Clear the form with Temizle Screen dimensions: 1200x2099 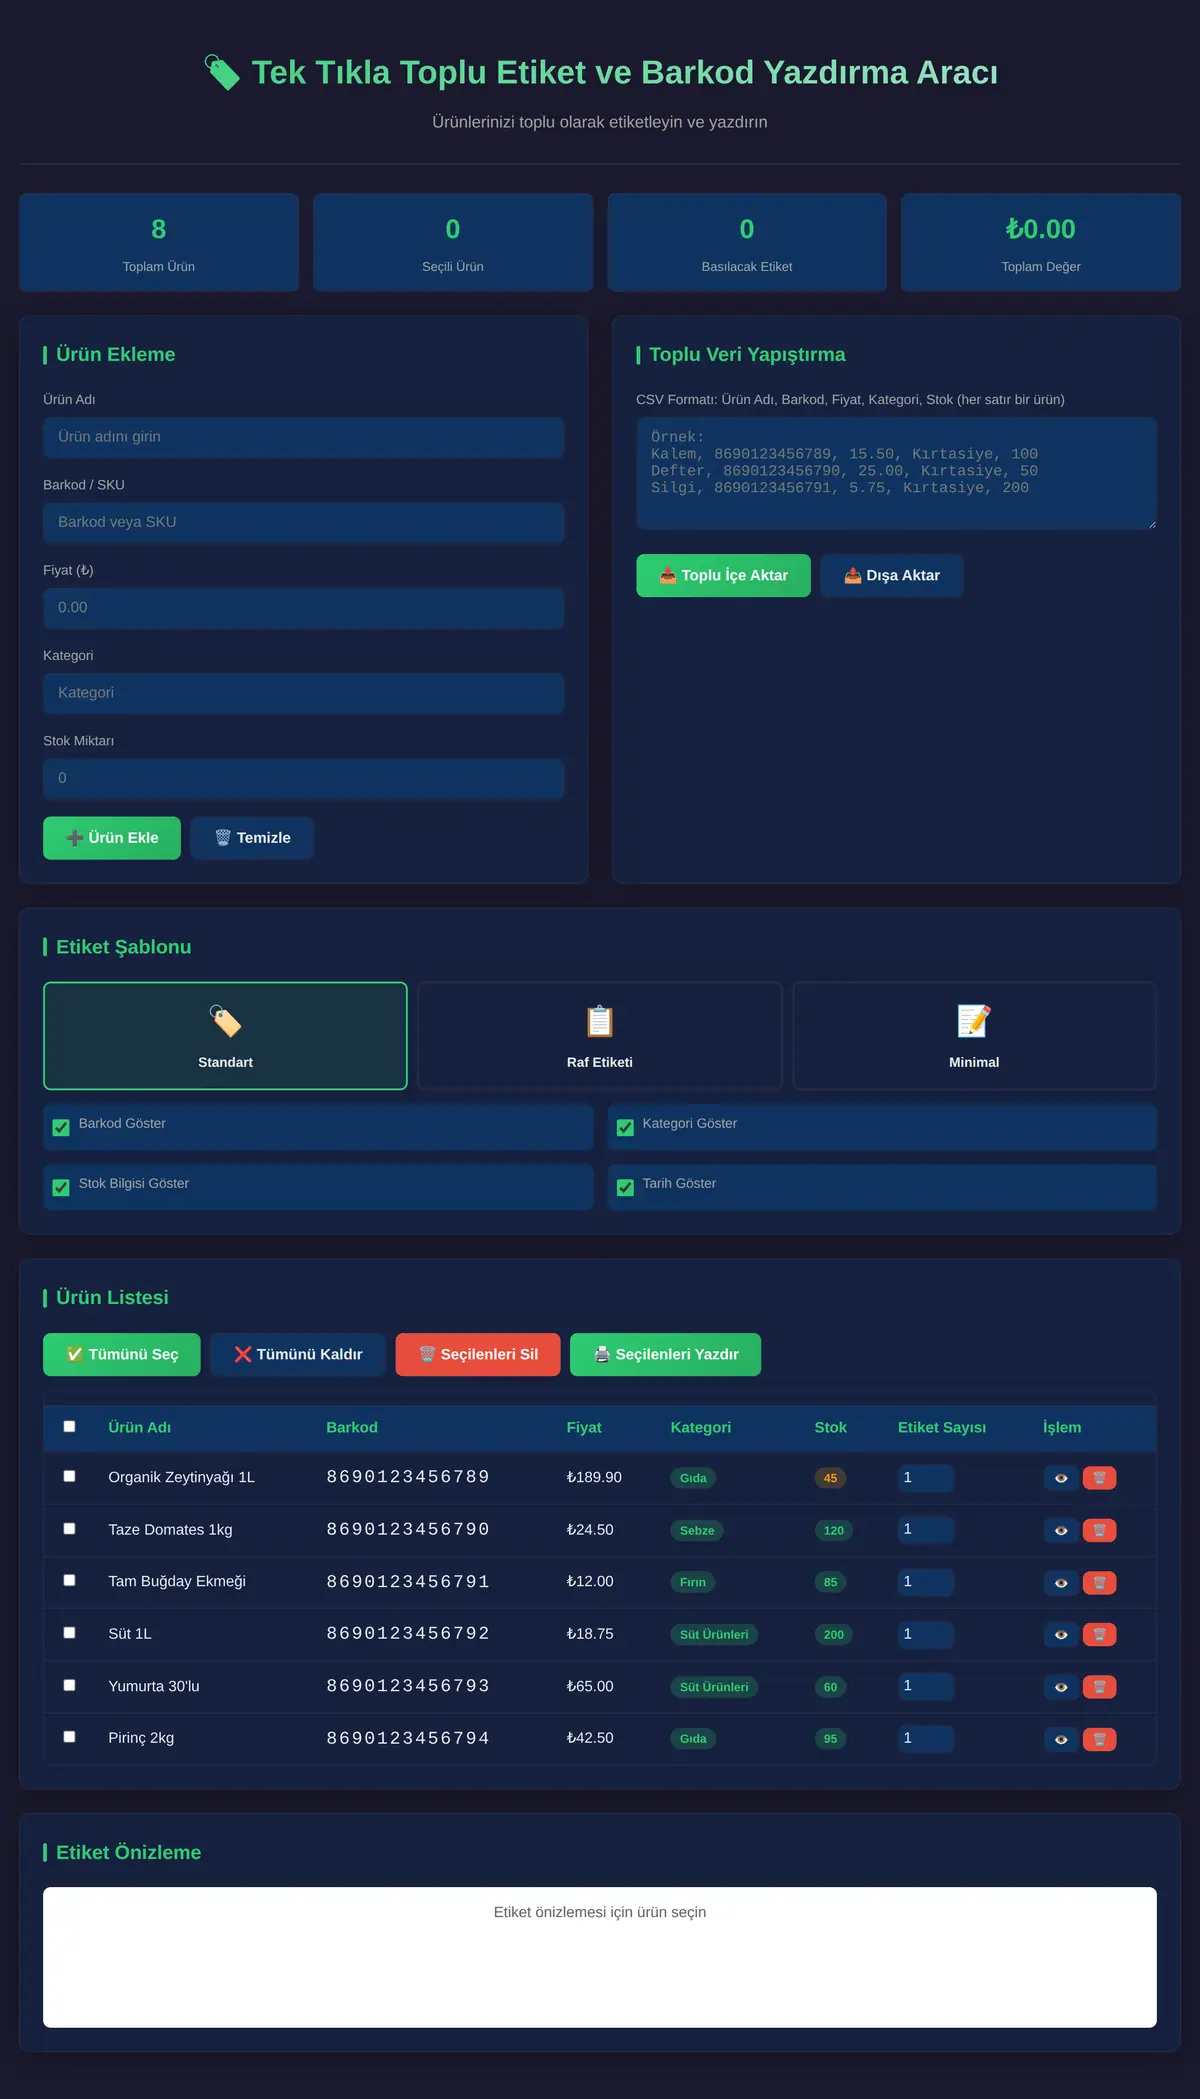tap(252, 838)
